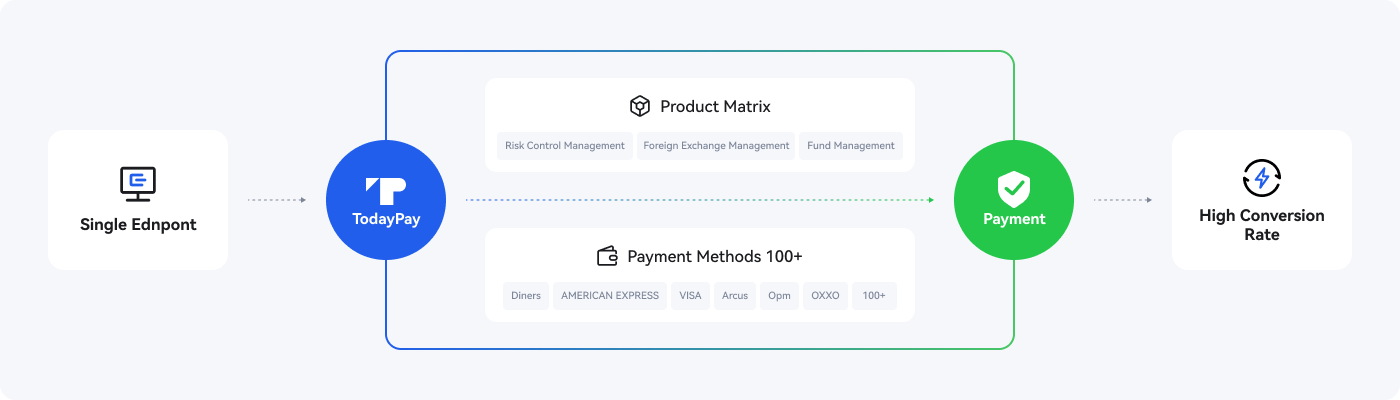Viewport: 1400px width, 400px height.
Task: Click the TodayPay logo circle
Action: coord(386,200)
